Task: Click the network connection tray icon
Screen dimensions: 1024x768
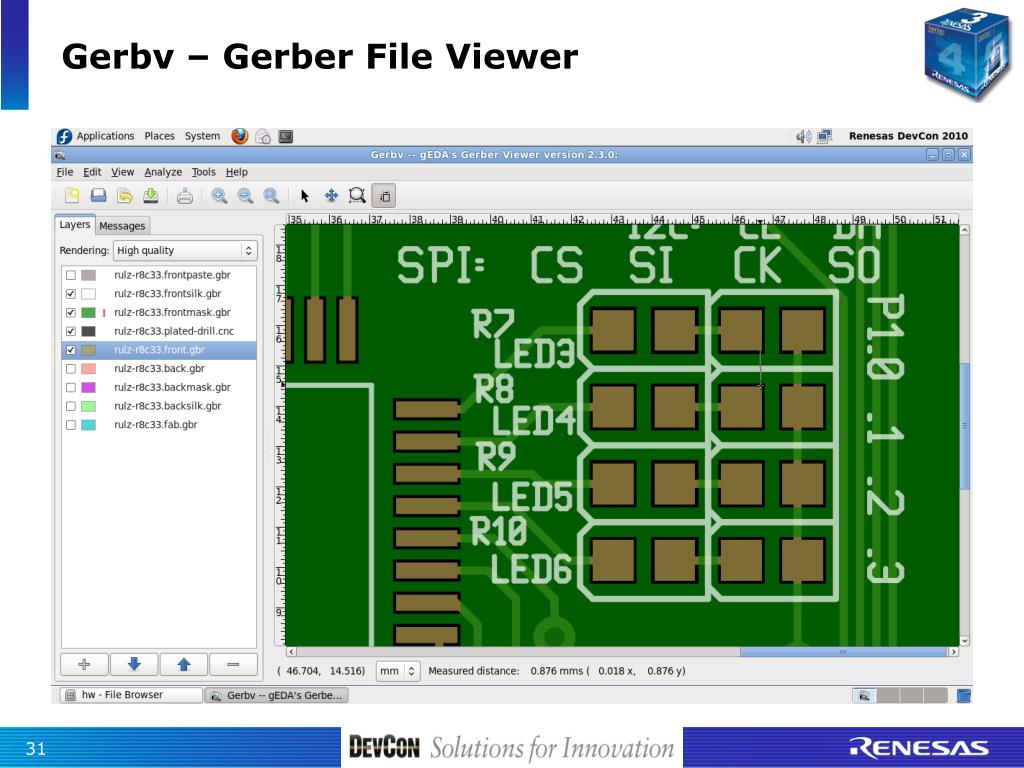Action: tap(824, 136)
